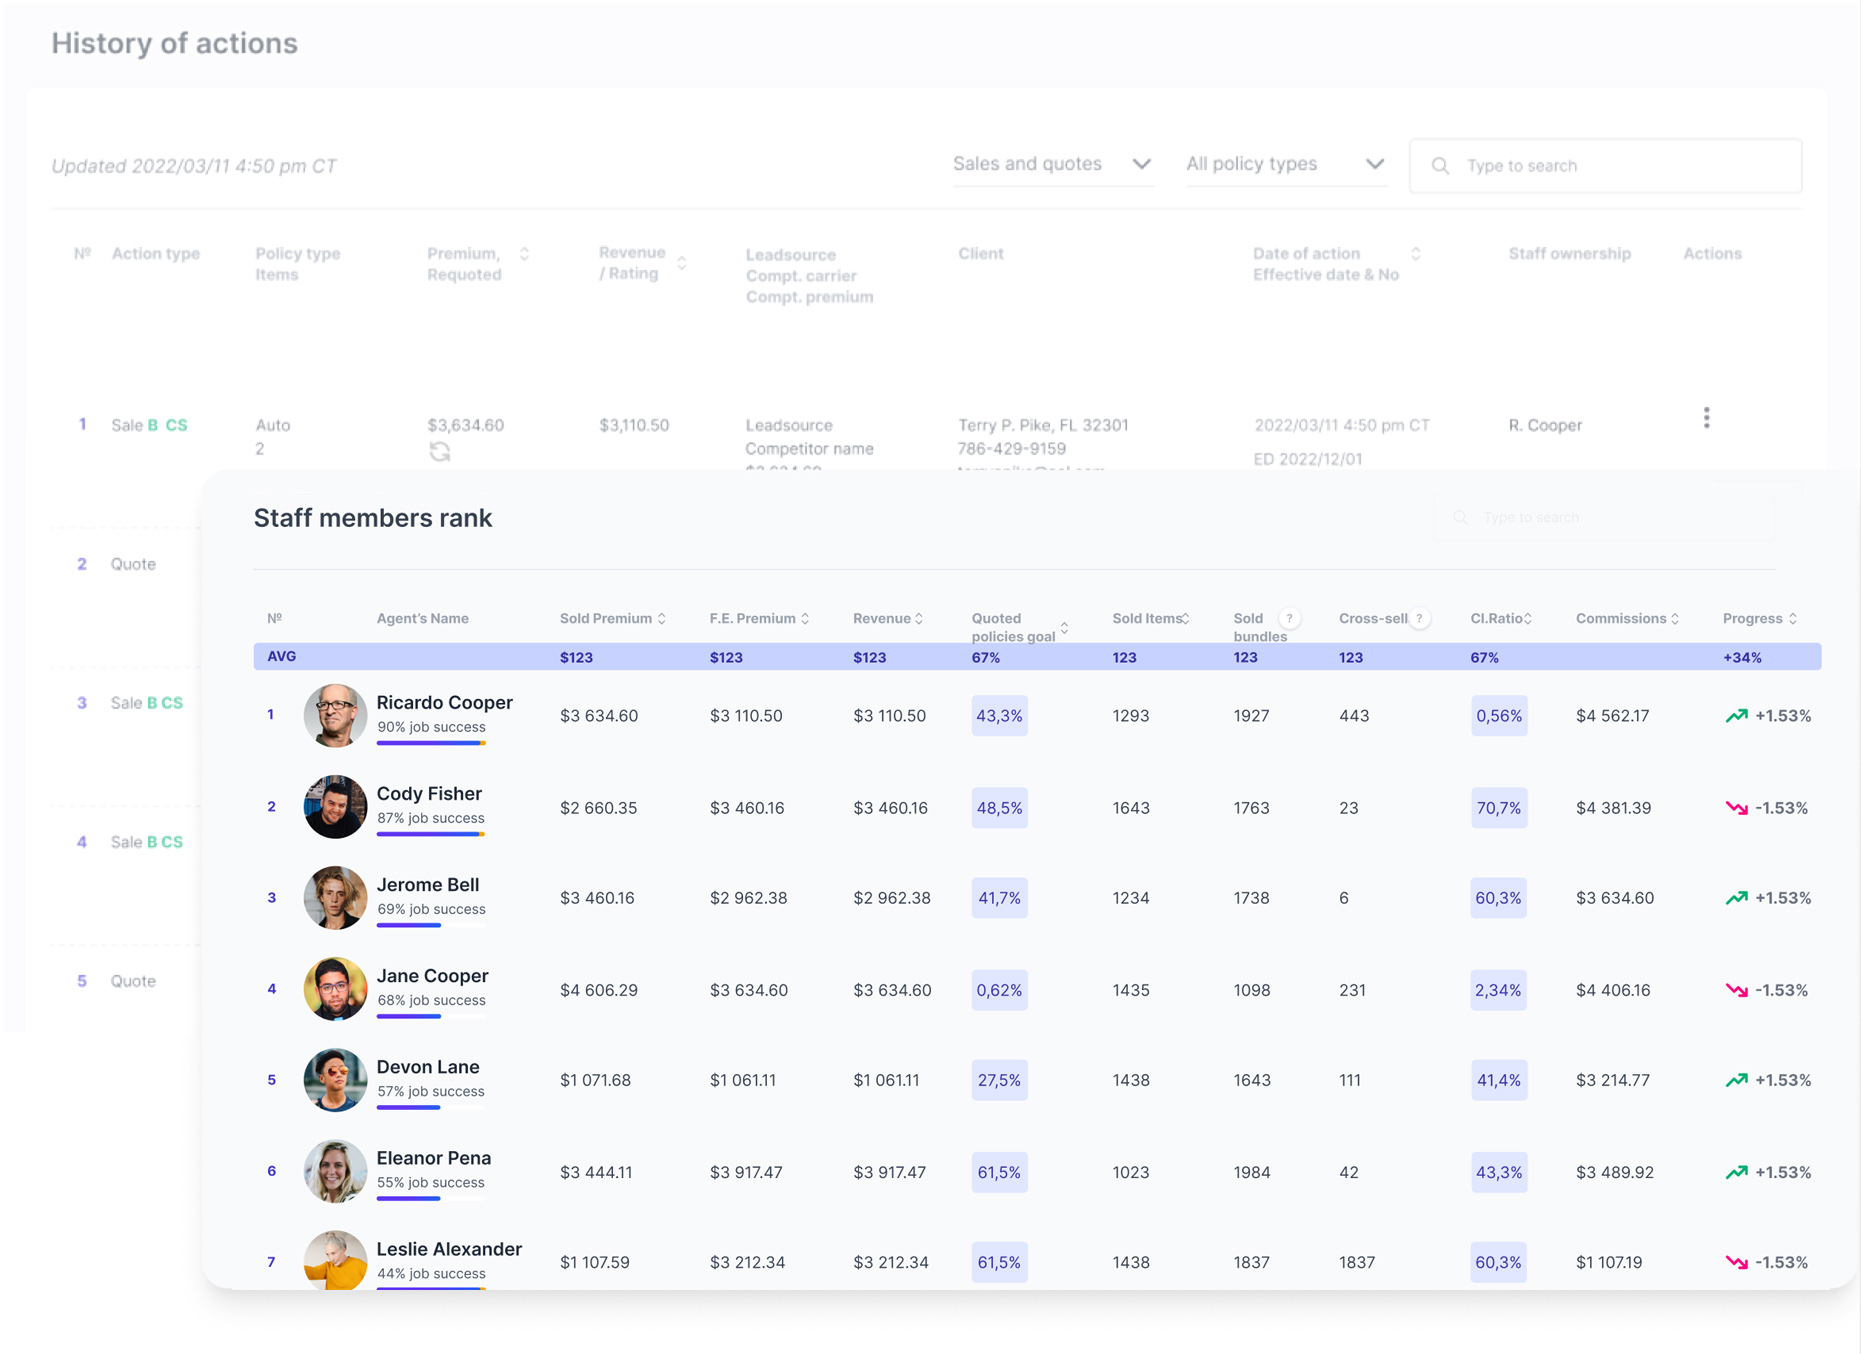Sort staff rank by Commissions column
Image resolution: width=1861 pixels, height=1354 pixels.
pyautogui.click(x=1675, y=619)
